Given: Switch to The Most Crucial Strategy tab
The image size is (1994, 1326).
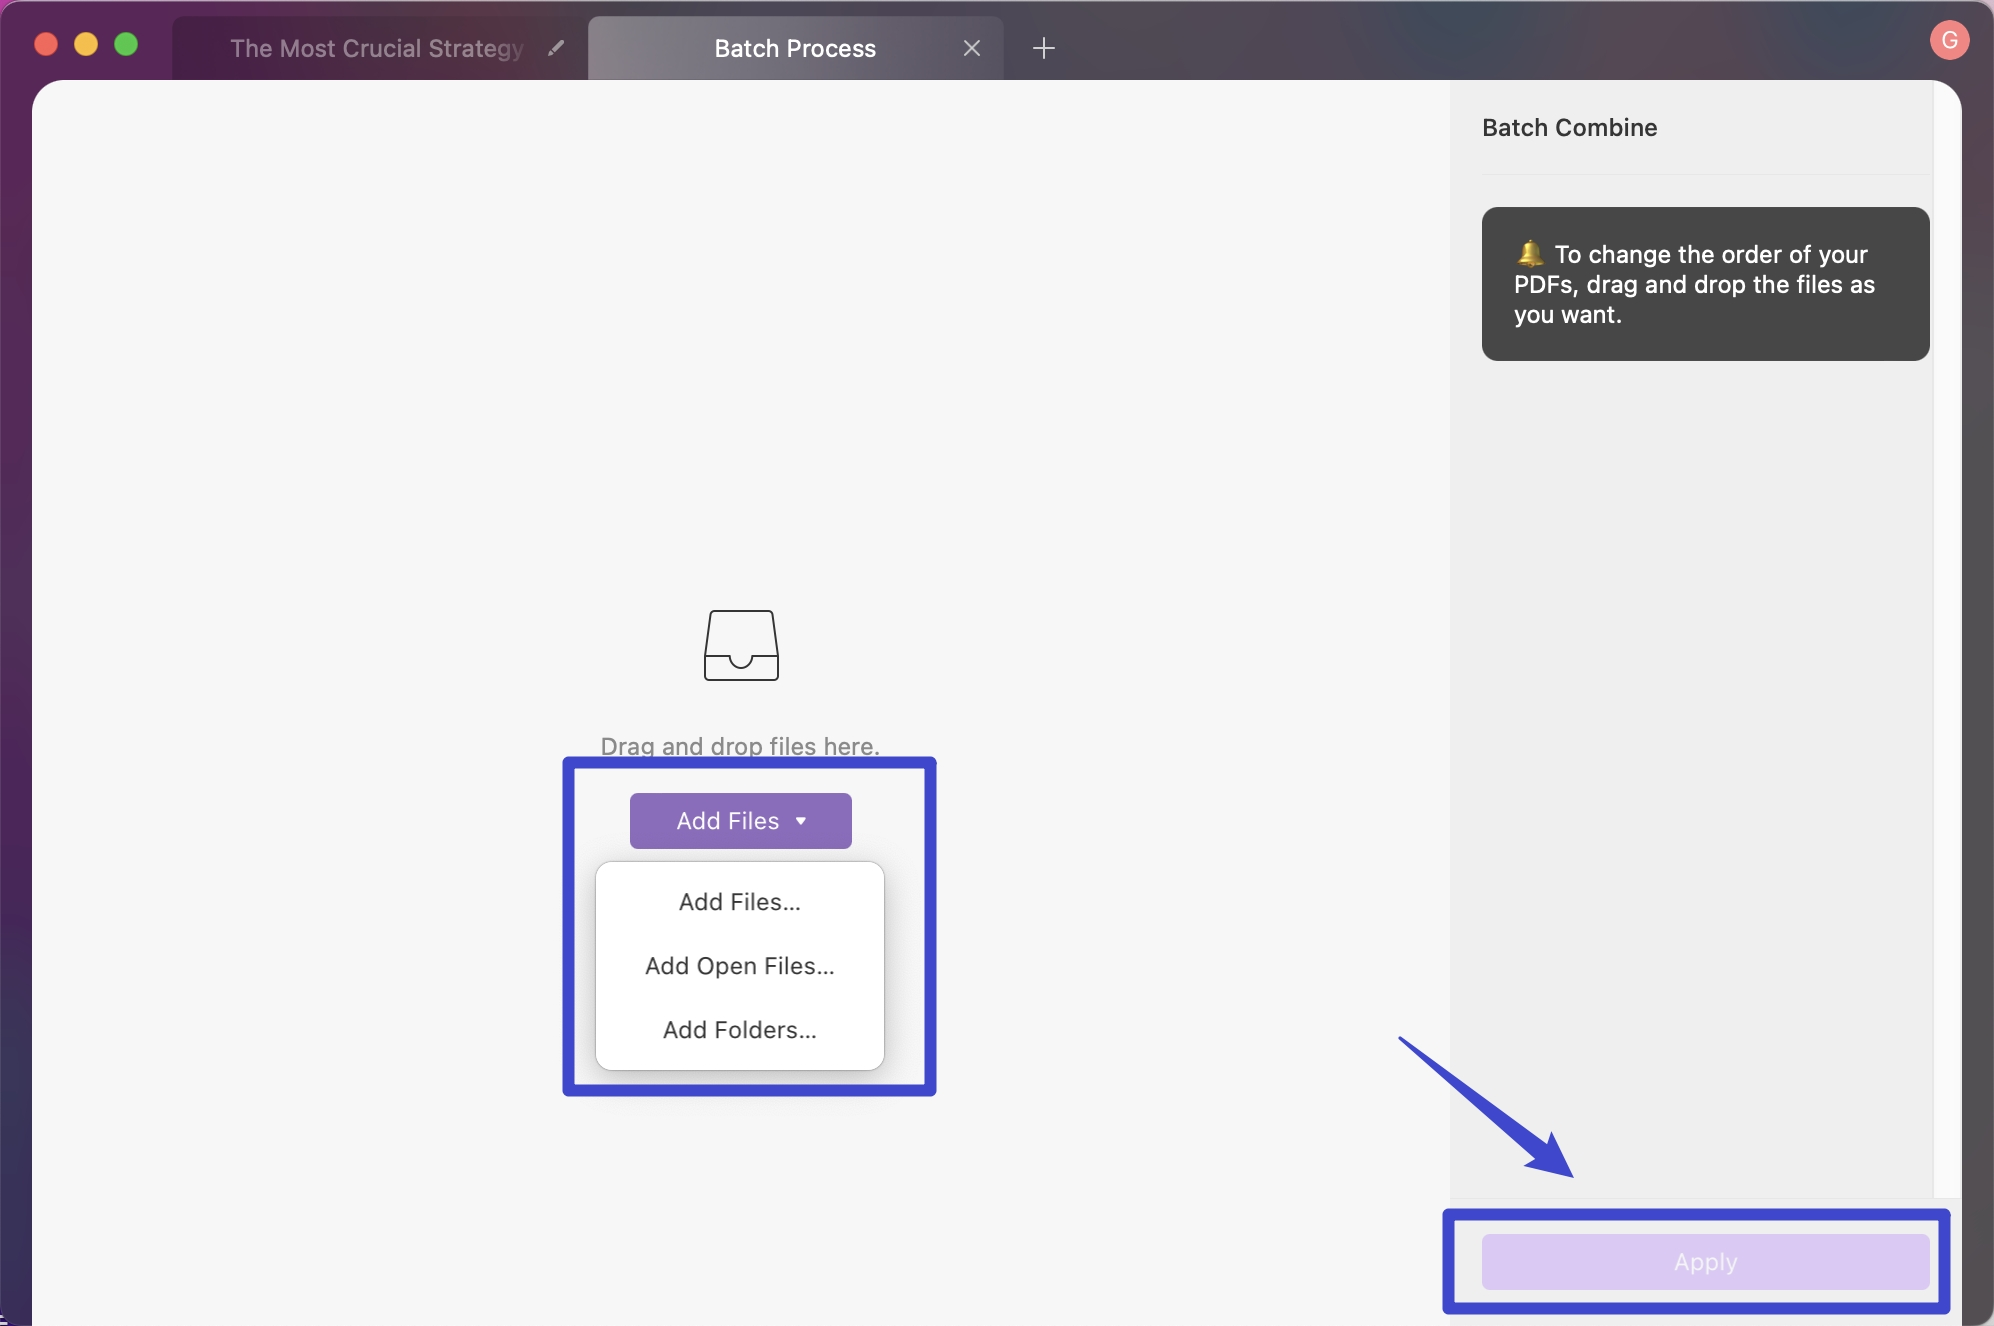Looking at the screenshot, I should click(x=379, y=44).
